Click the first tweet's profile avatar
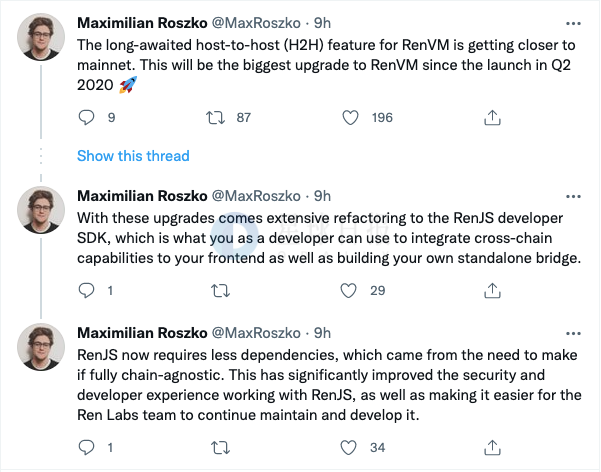The width and height of the screenshot is (601, 472). pyautogui.click(x=41, y=38)
